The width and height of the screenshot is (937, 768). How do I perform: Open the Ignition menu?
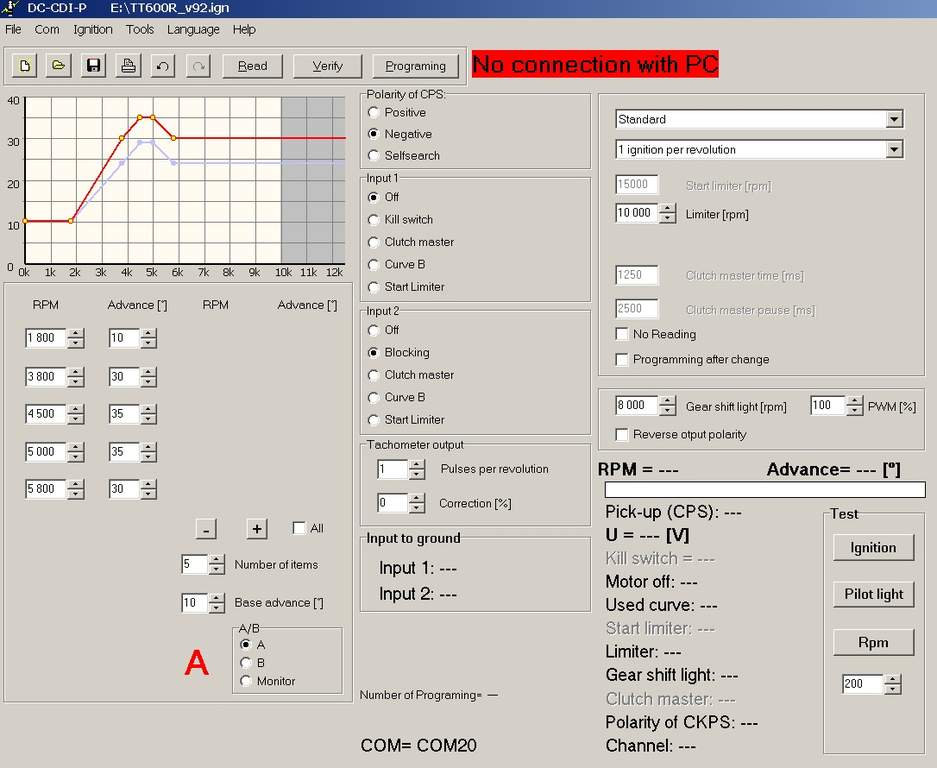93,29
